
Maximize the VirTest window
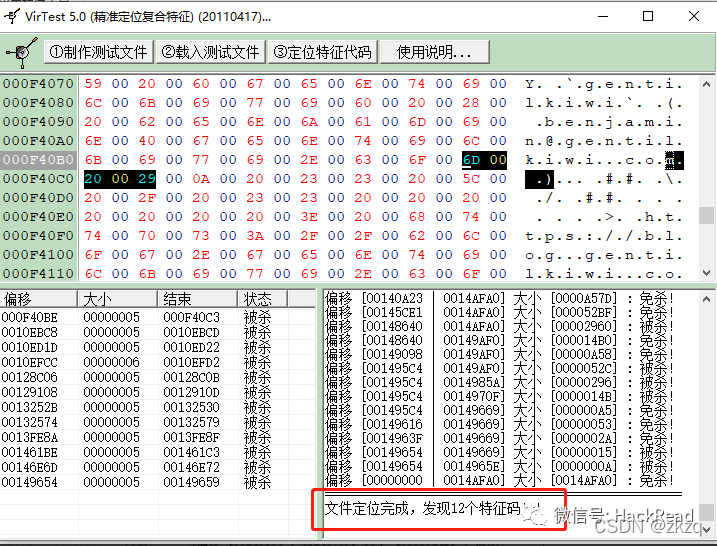648,16
